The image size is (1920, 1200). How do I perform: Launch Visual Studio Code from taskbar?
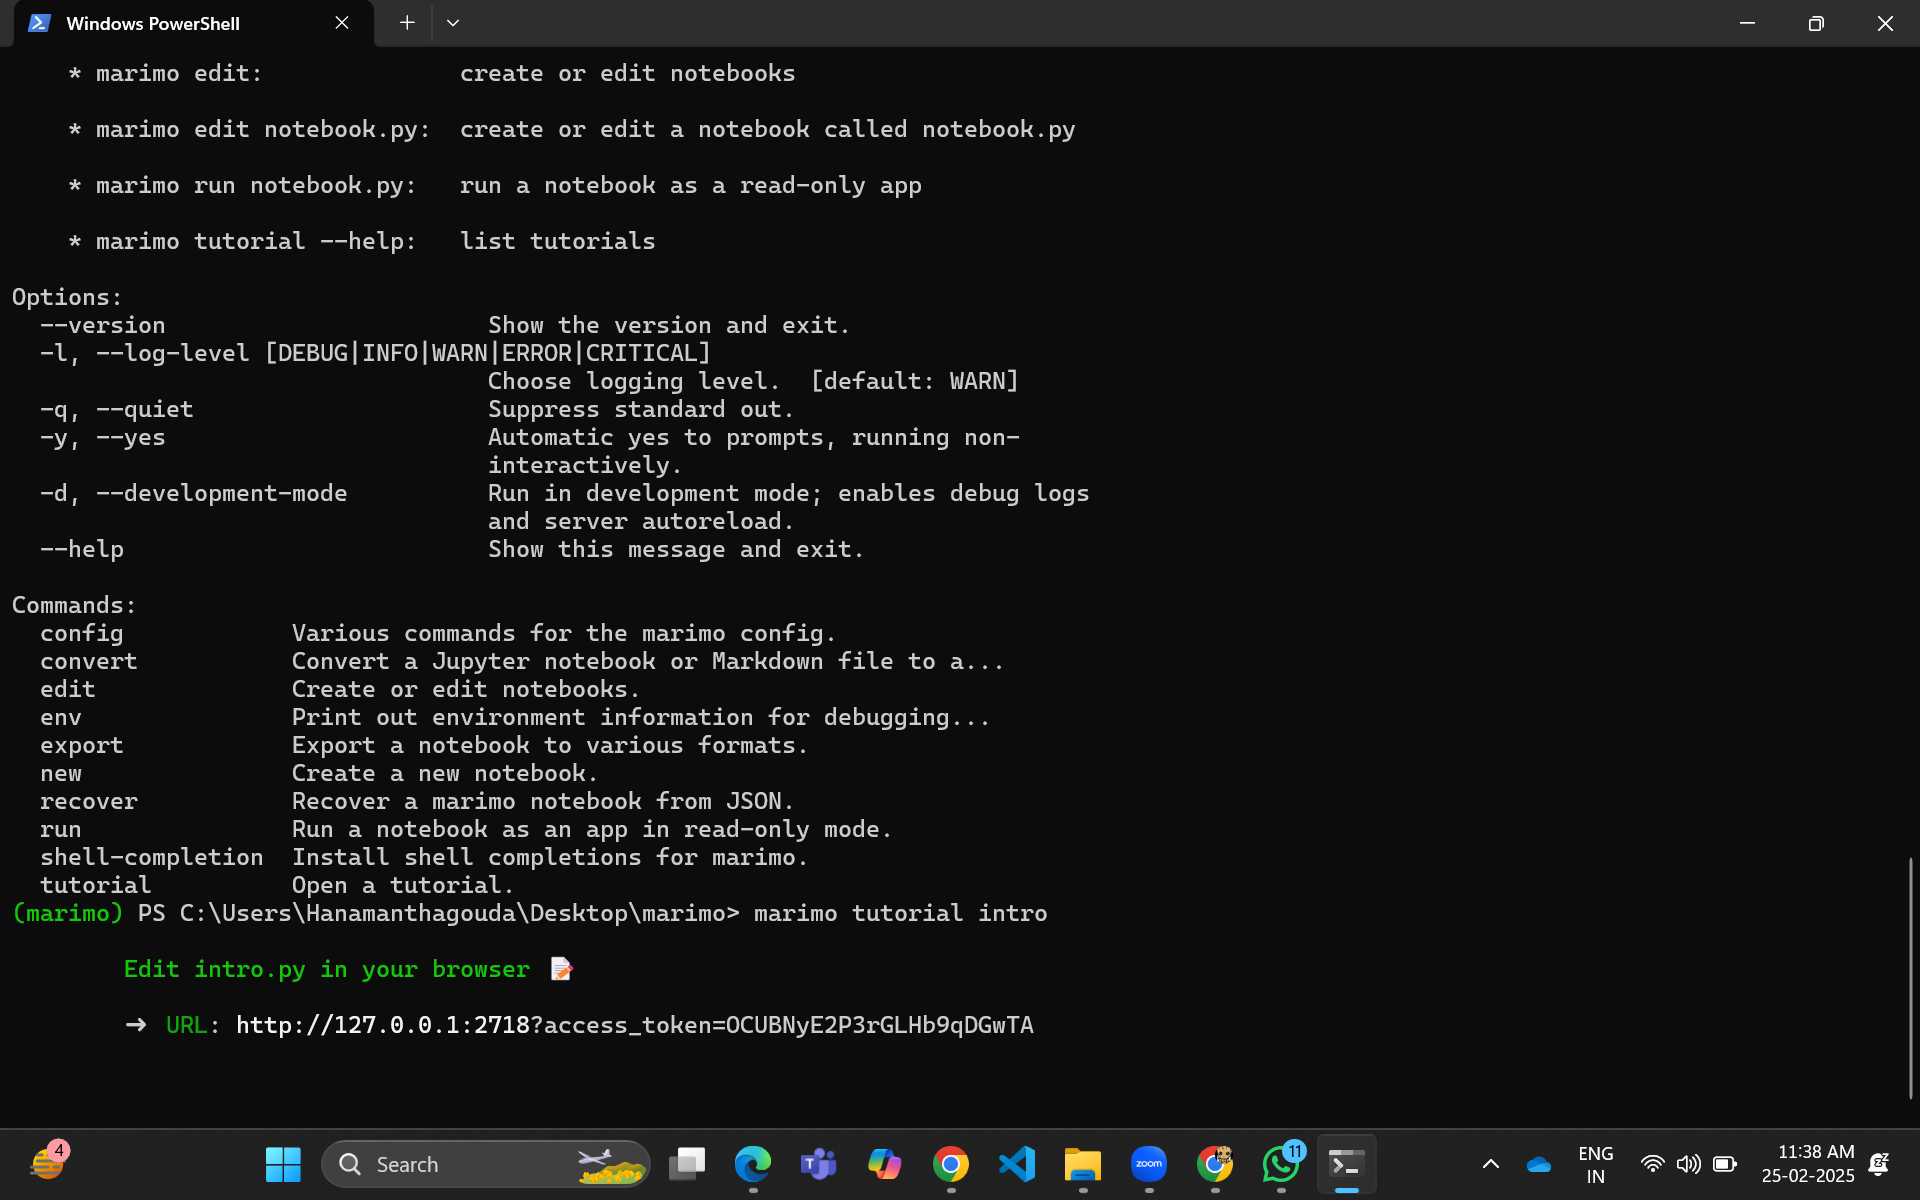pos(1017,1164)
